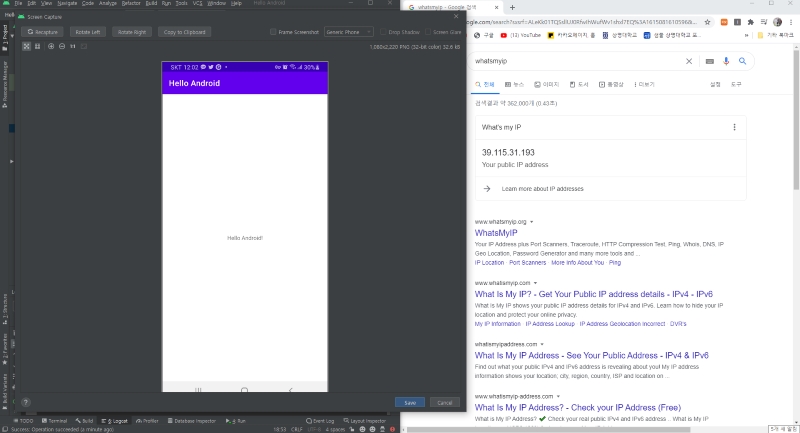800x433 pixels.
Task: Open the Favorites side panel tab
Action: (x=5, y=349)
